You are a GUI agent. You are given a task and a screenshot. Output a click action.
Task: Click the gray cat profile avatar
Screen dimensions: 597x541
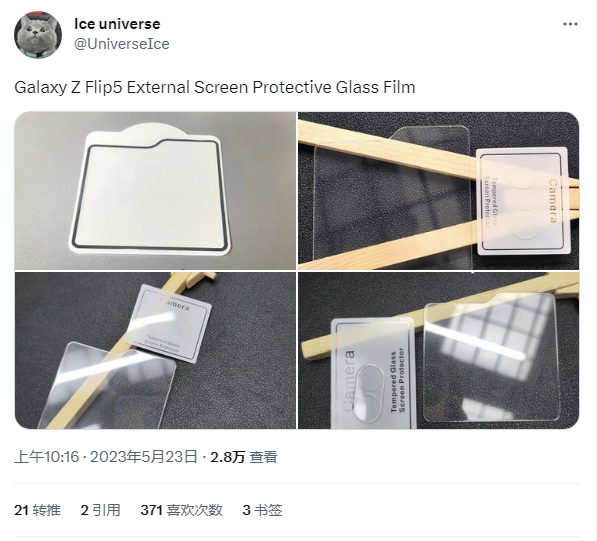pos(38,35)
